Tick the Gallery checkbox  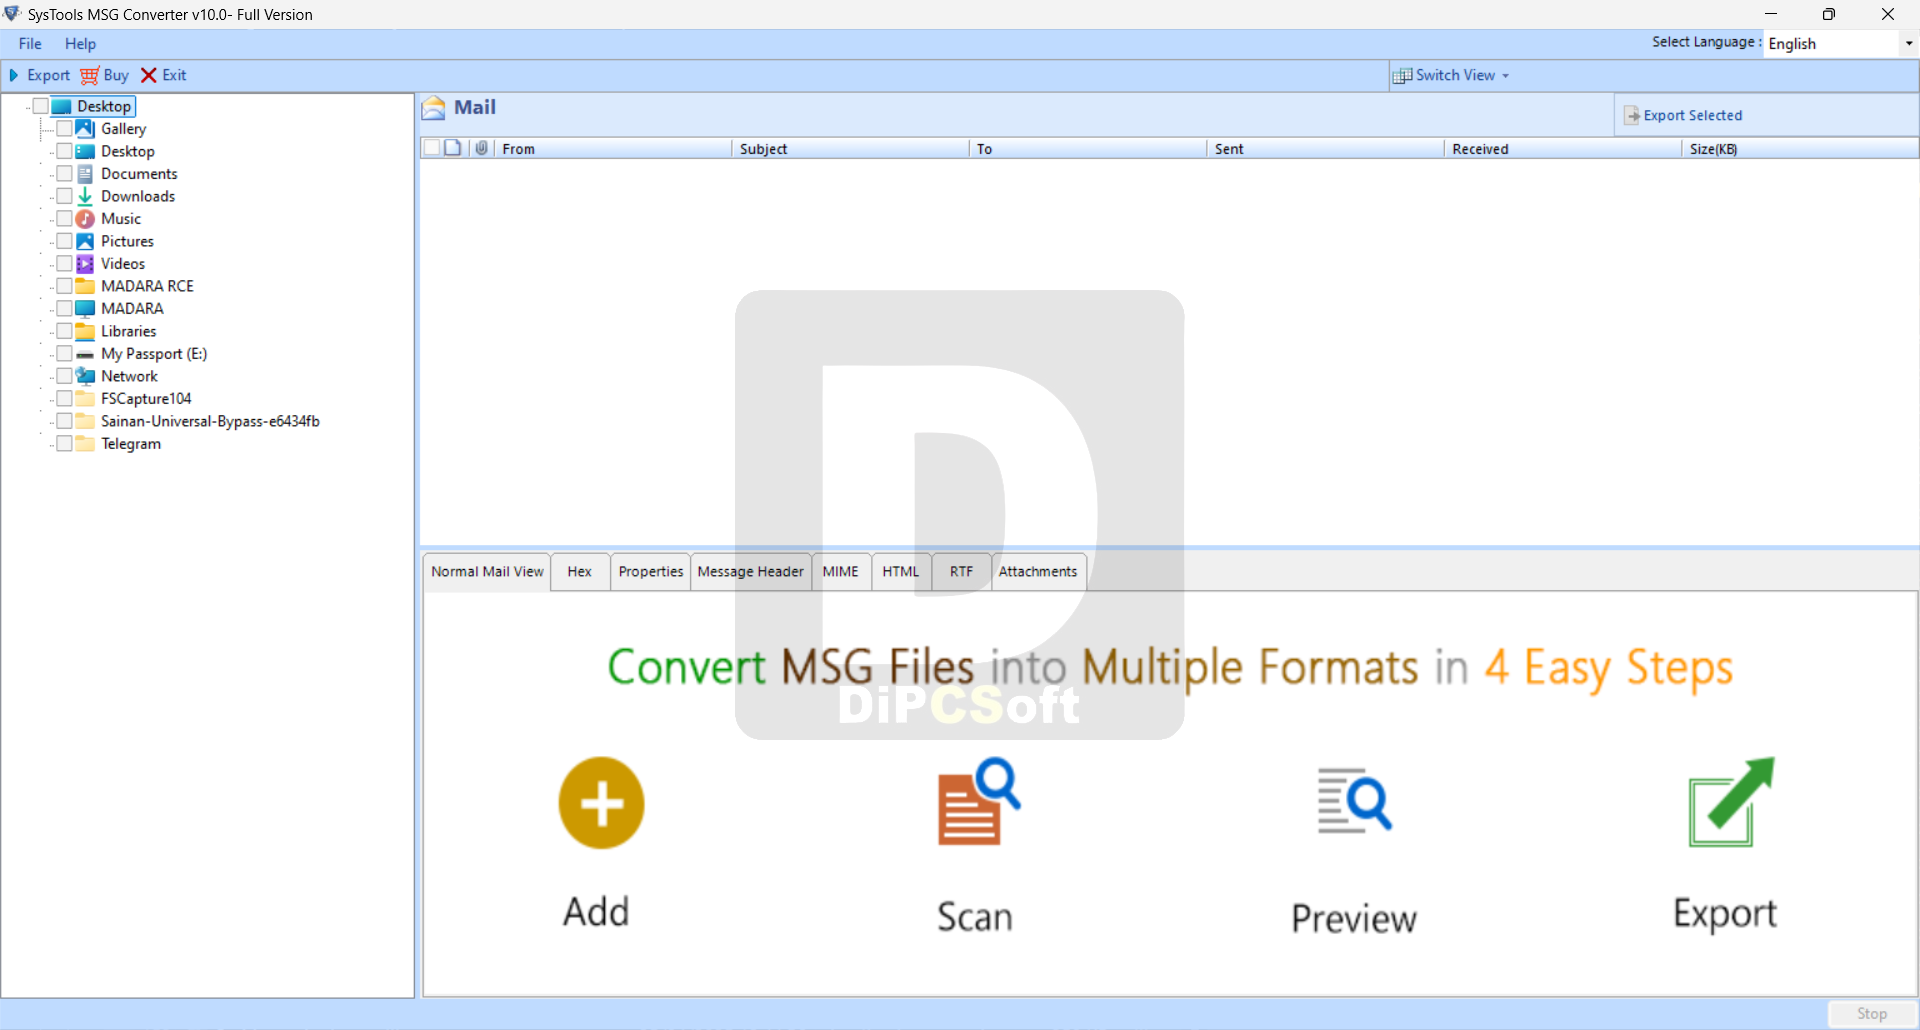tap(64, 129)
